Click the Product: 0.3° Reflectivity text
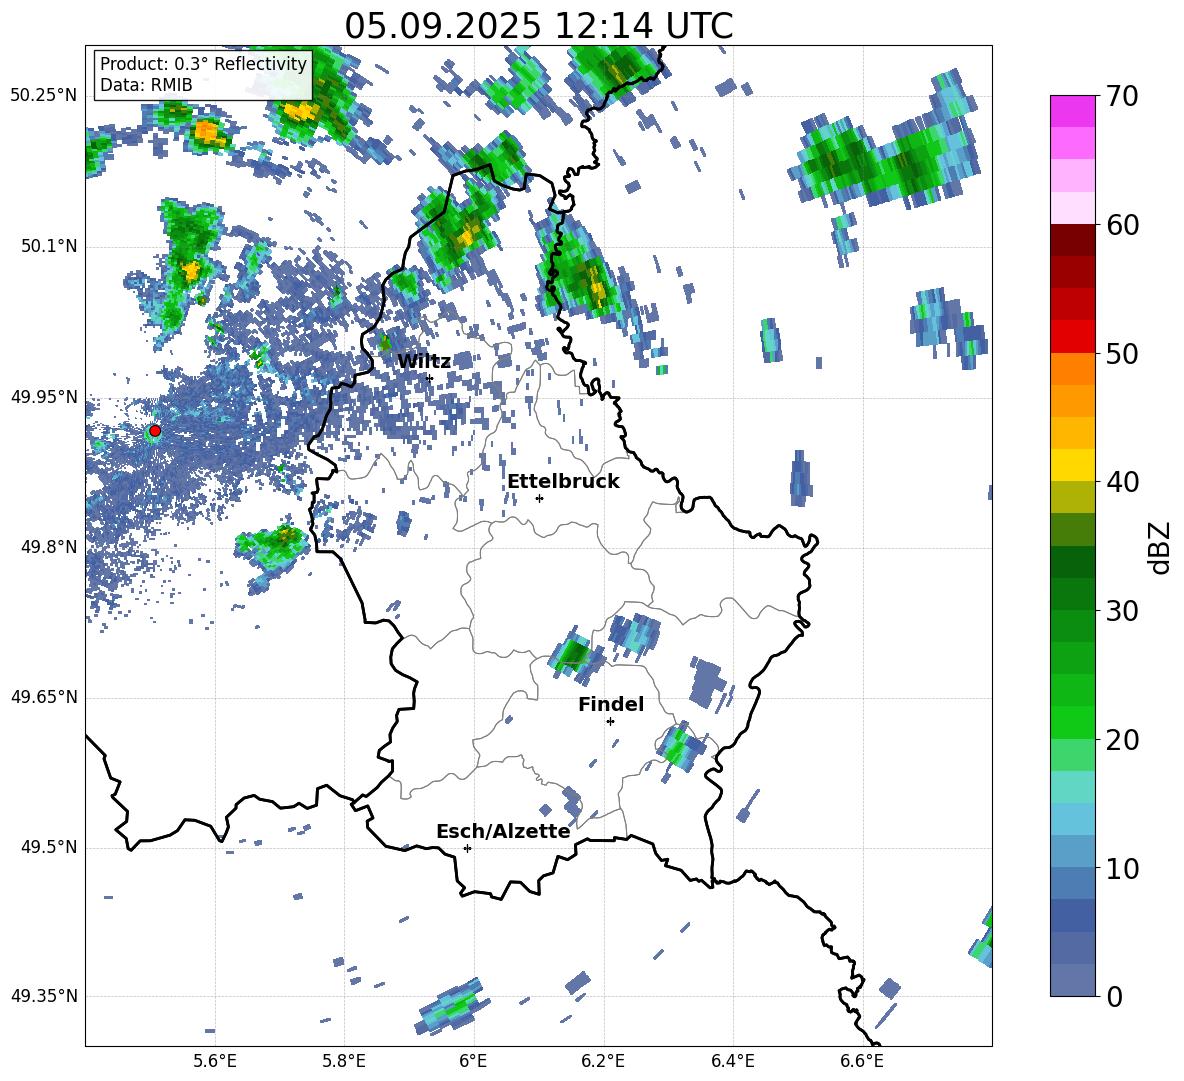This screenshot has height=1081, width=1184. (x=203, y=64)
